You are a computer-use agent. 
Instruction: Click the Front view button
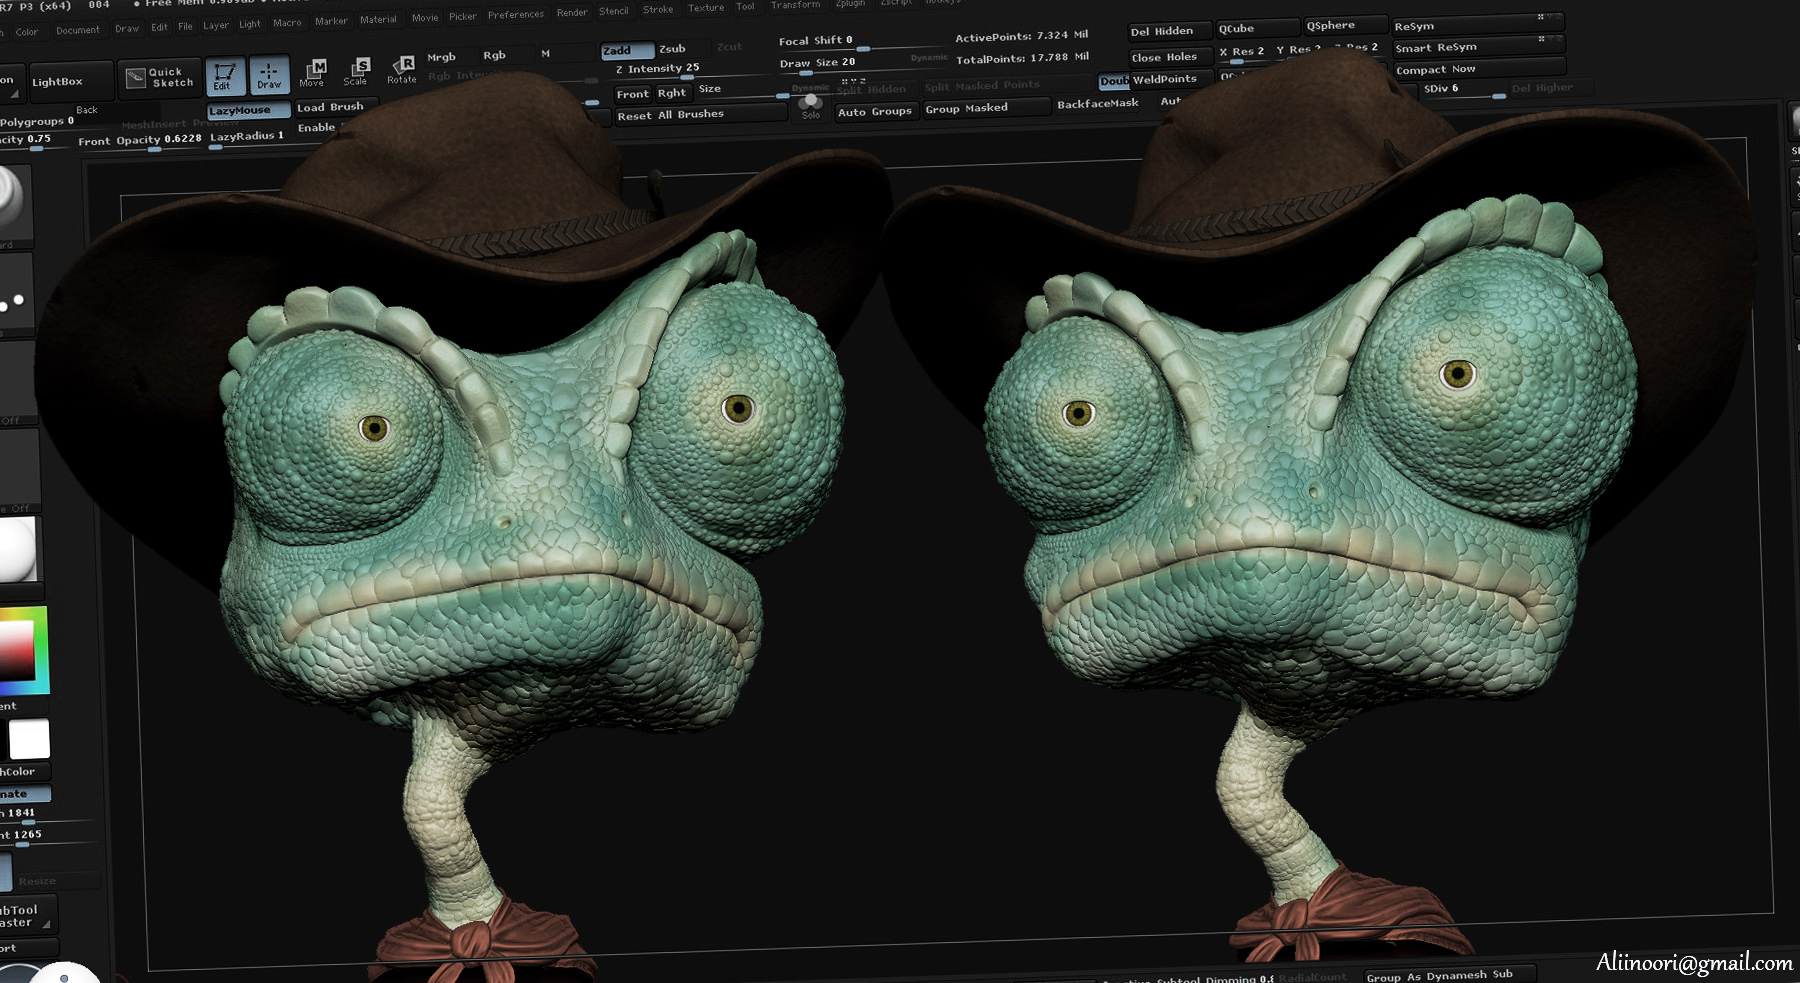coord(632,94)
